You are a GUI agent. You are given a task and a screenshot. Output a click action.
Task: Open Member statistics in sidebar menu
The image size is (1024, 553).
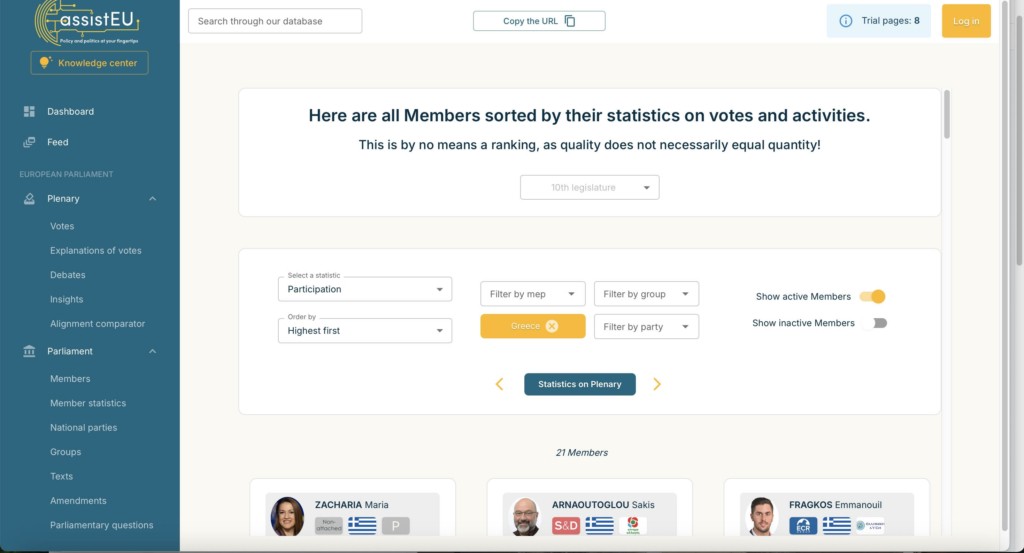click(88, 403)
